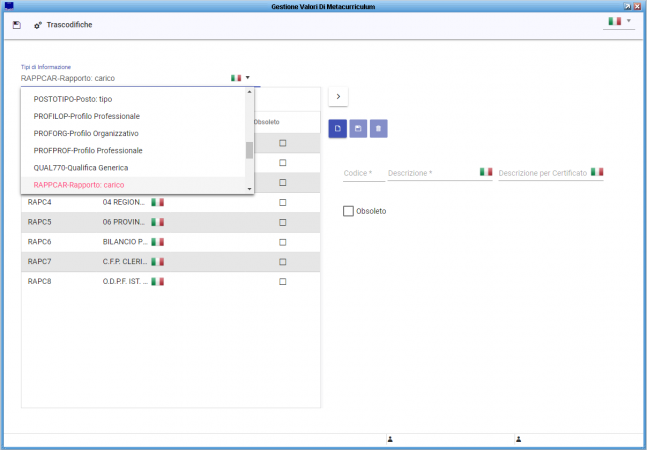647x450 pixels.
Task: Click the Trascodifiche label in header
Action: [70, 24]
